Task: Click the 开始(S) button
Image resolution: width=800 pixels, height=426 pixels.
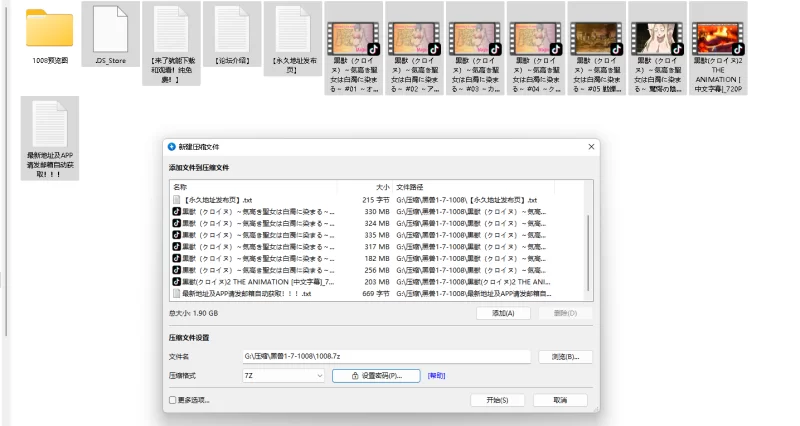Action: [x=497, y=400]
